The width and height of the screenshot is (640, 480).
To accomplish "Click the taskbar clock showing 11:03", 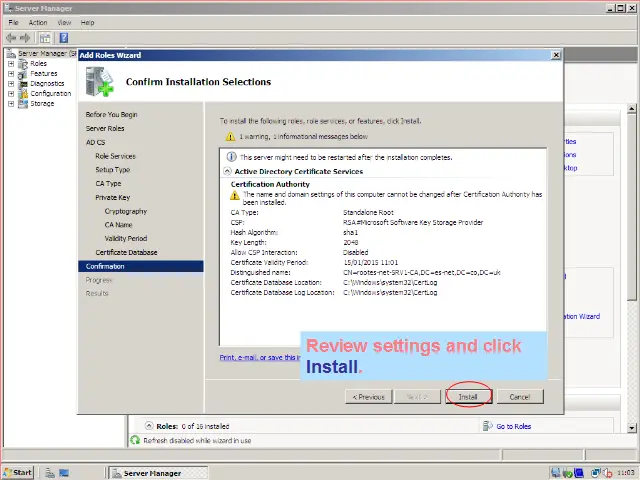I will point(625,473).
